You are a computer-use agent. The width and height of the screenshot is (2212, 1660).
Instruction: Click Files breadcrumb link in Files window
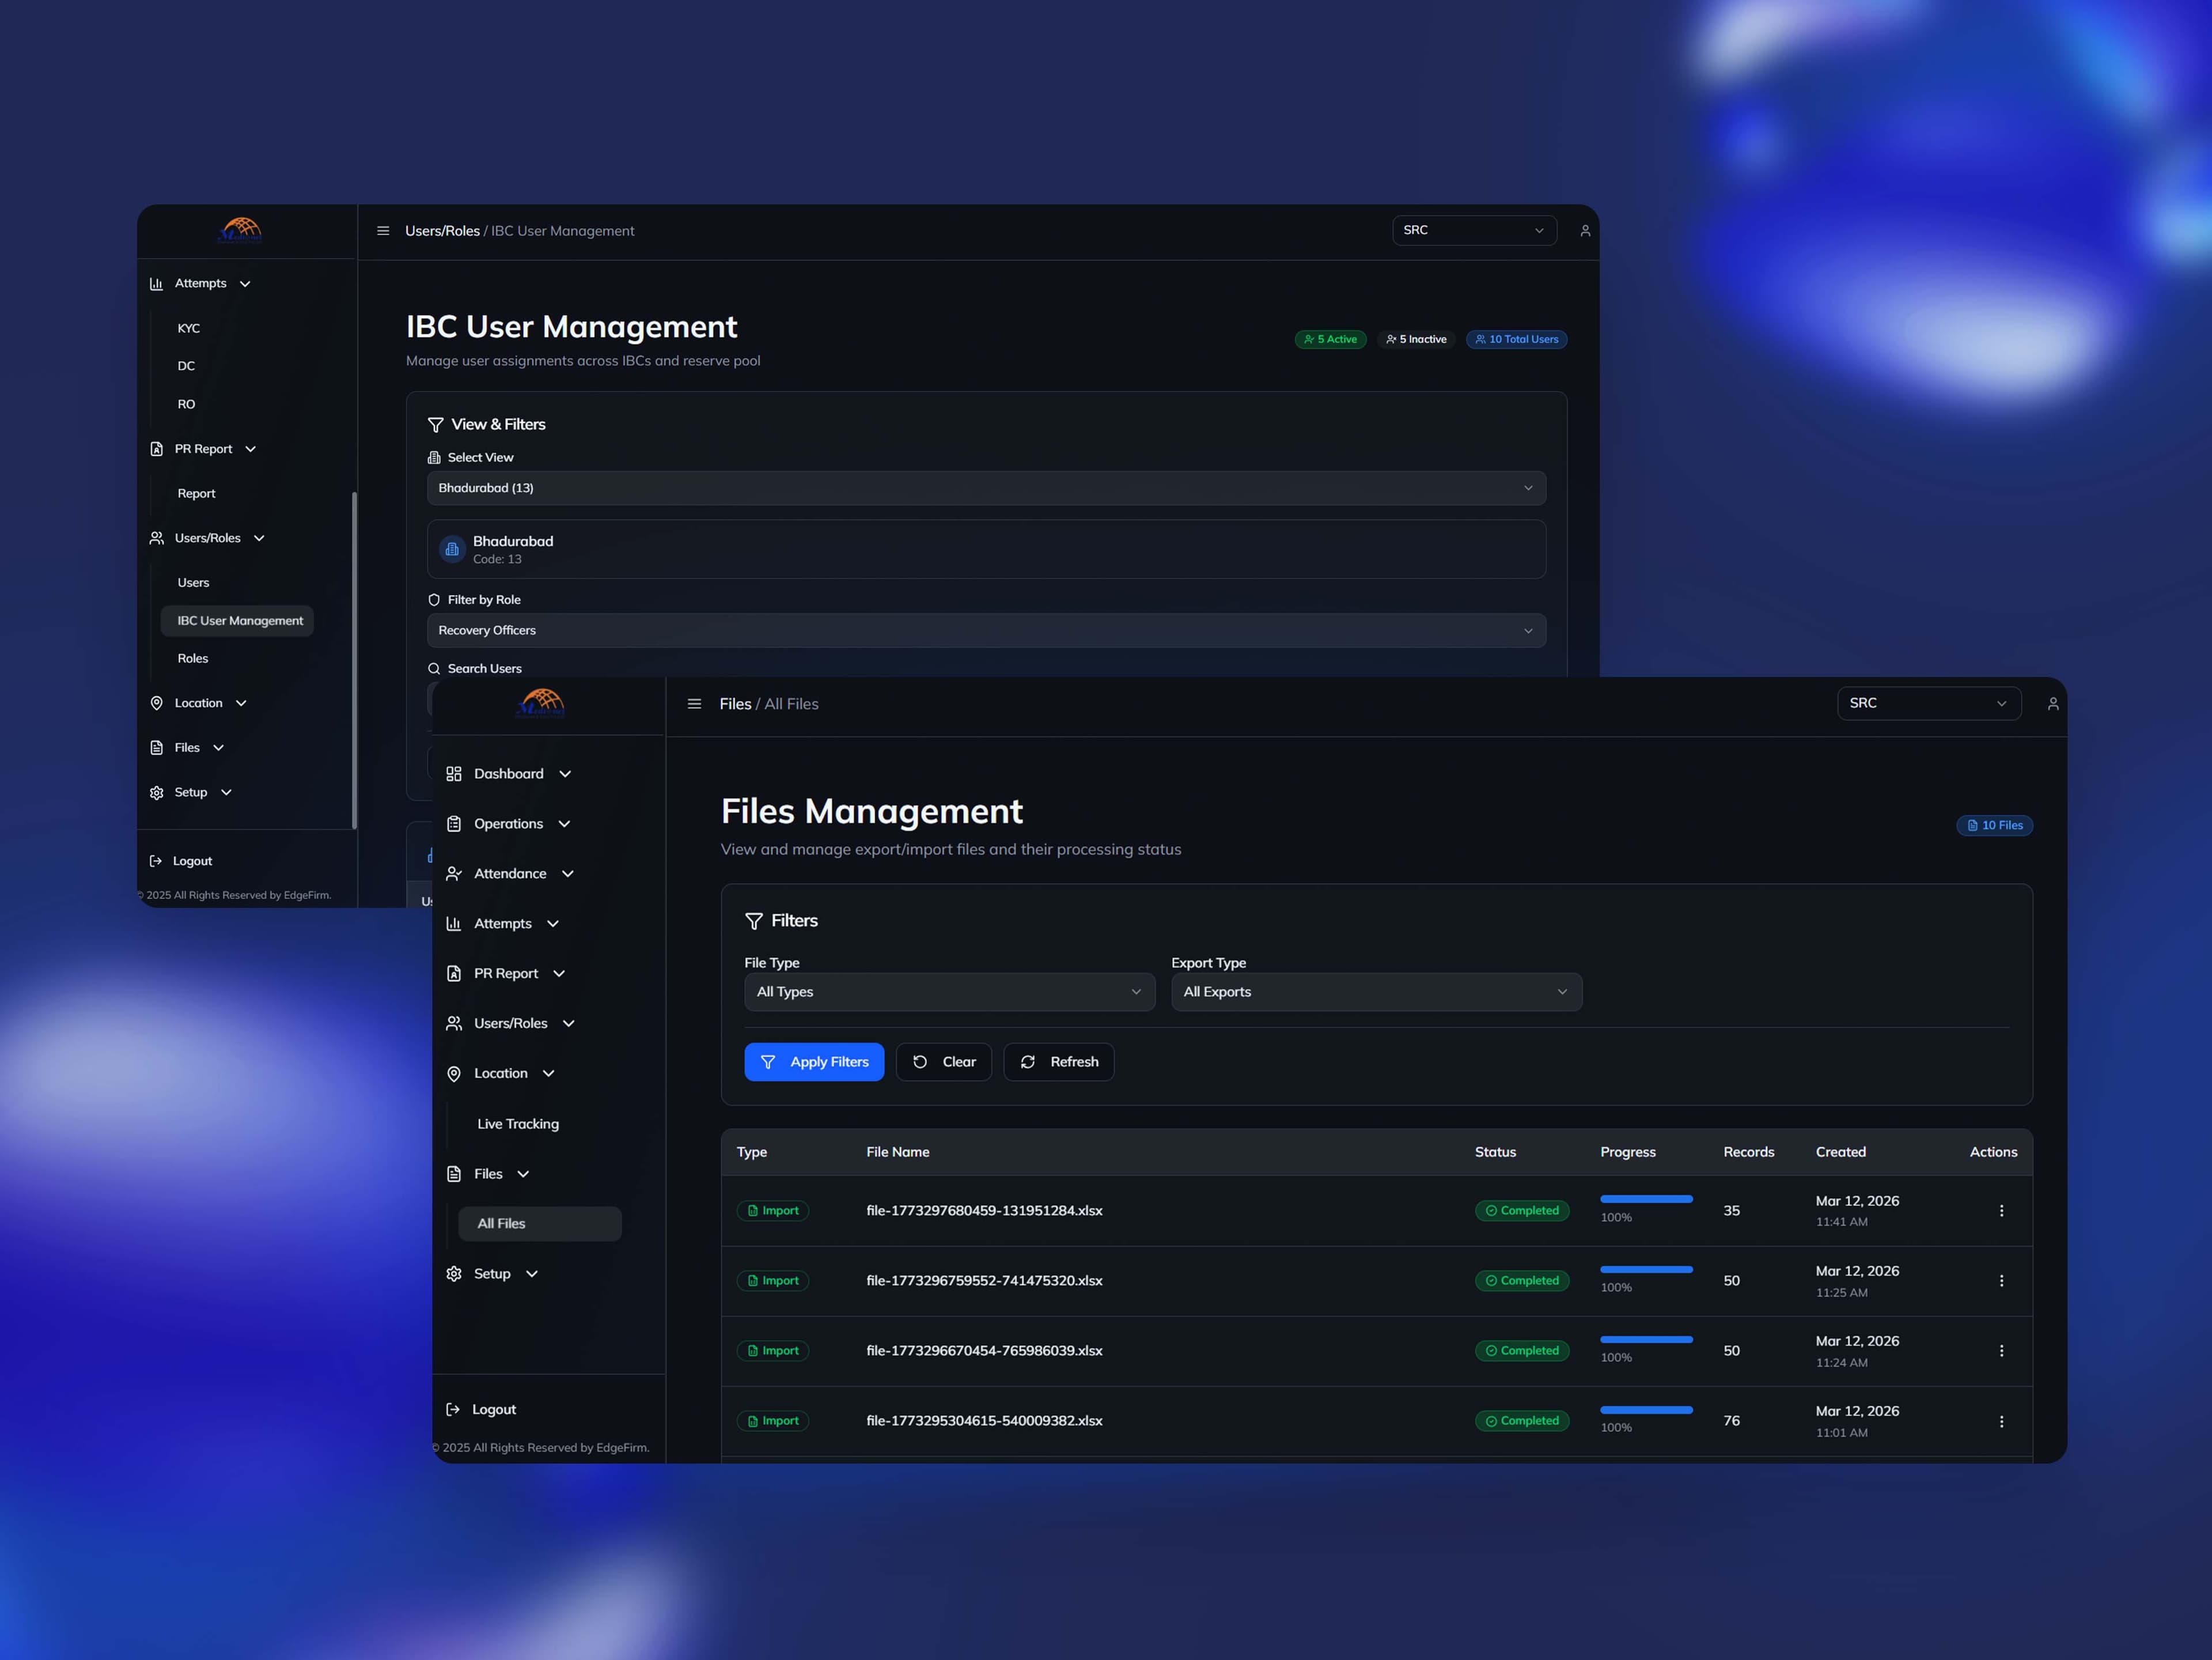tap(735, 704)
